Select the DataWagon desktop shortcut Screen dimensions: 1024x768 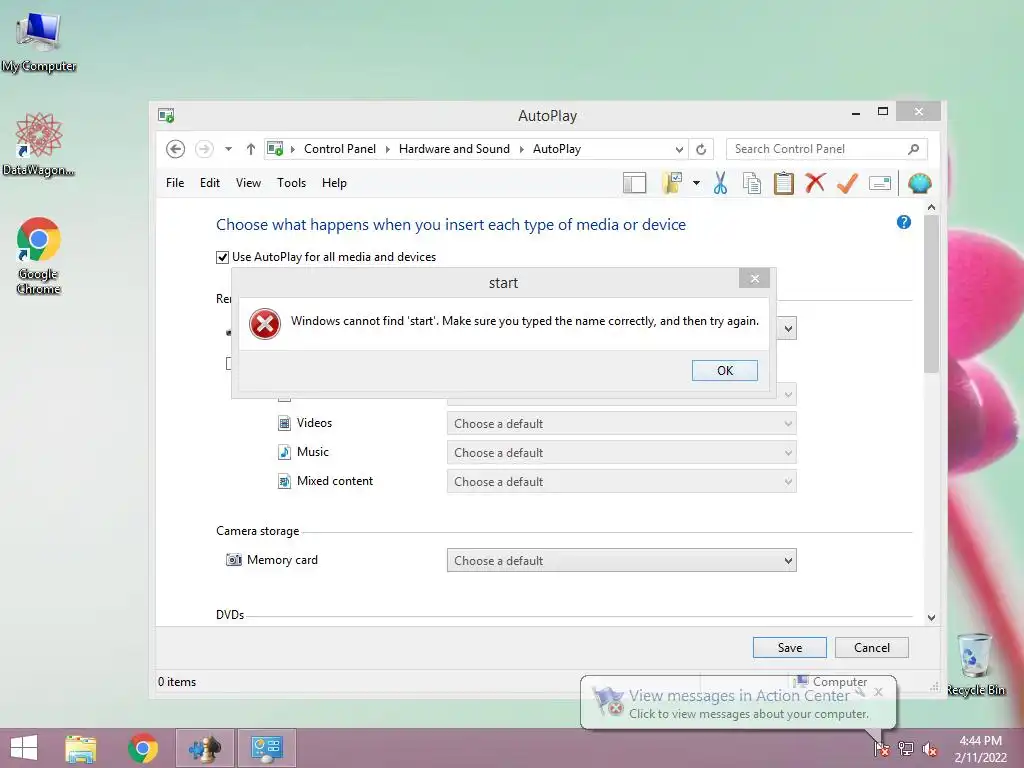point(39,144)
